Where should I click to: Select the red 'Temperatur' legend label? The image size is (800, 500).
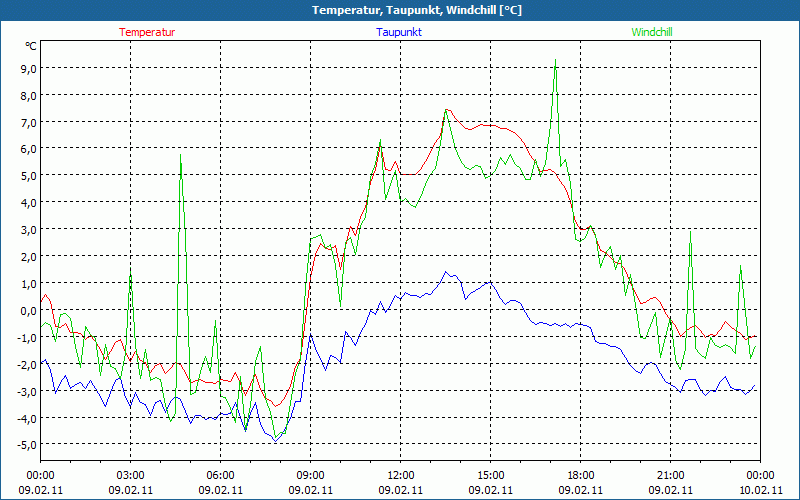(147, 32)
